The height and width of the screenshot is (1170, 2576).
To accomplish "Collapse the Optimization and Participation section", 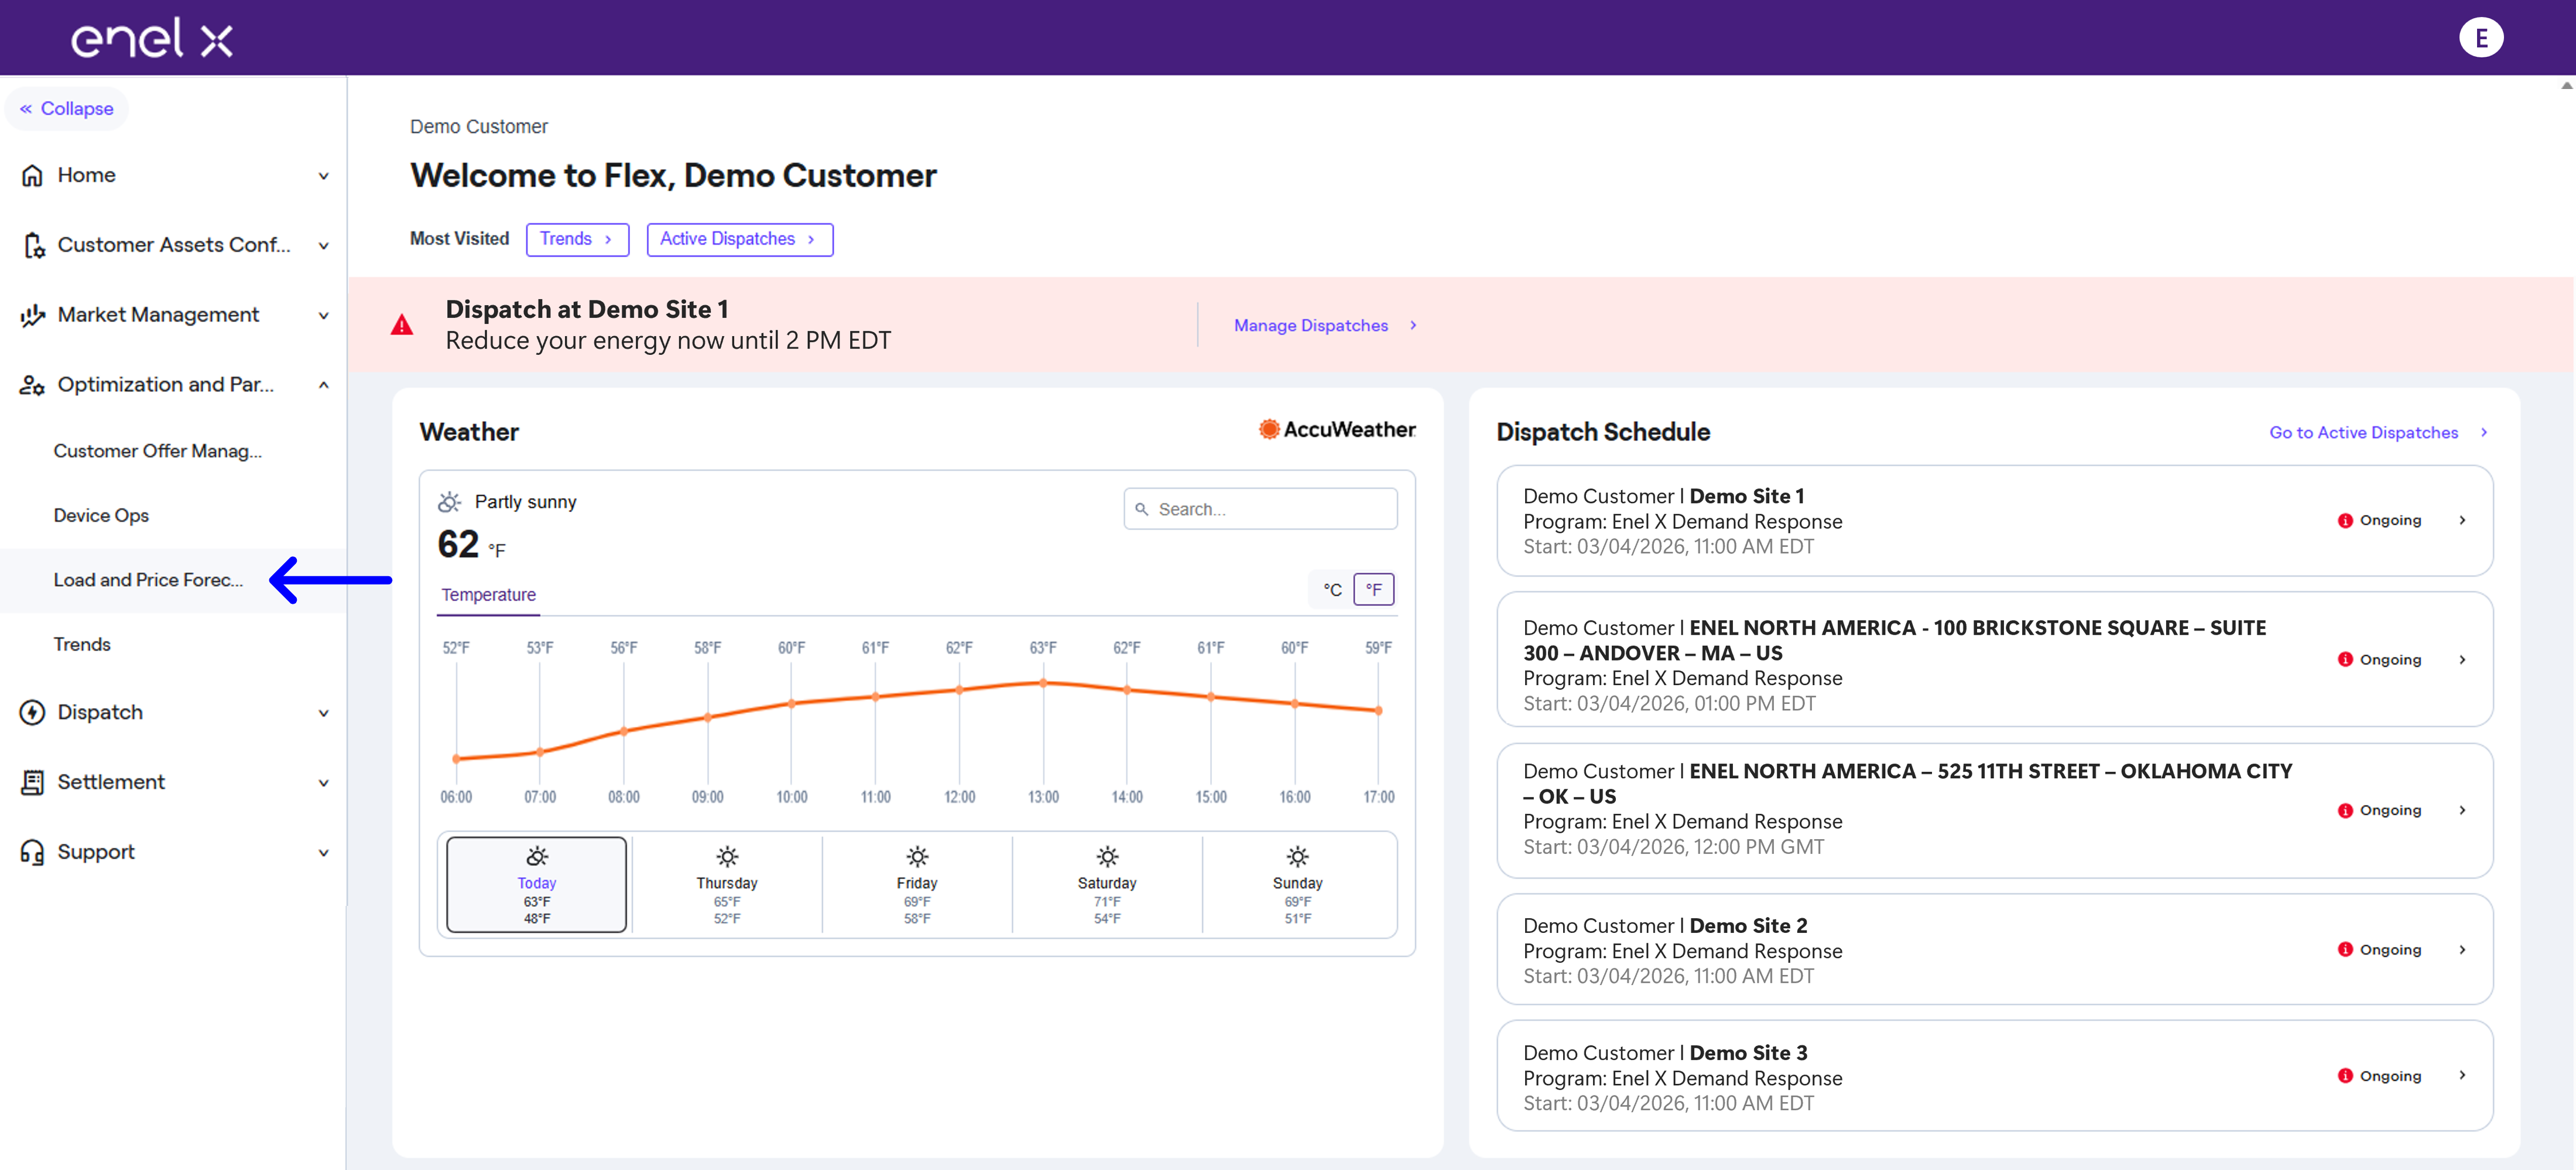I will point(323,385).
